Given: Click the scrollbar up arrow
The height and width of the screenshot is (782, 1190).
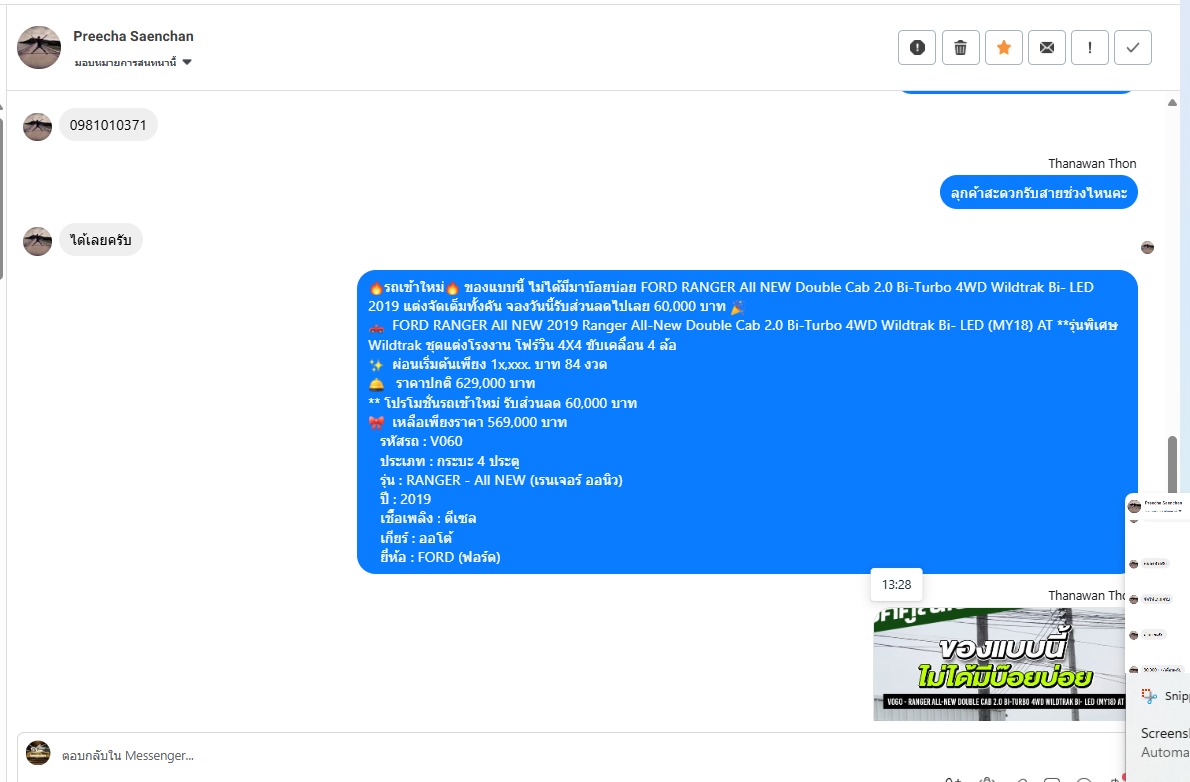Looking at the screenshot, I should [1173, 102].
